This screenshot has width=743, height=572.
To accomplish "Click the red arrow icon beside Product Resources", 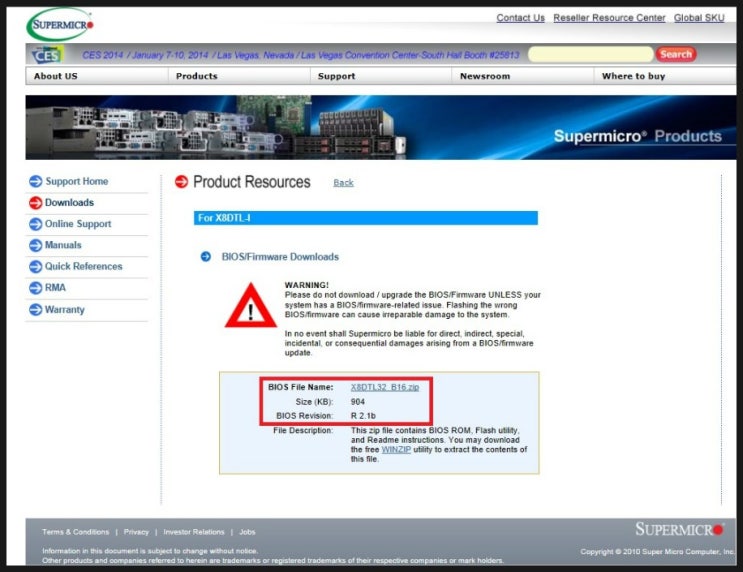I will pyautogui.click(x=181, y=182).
